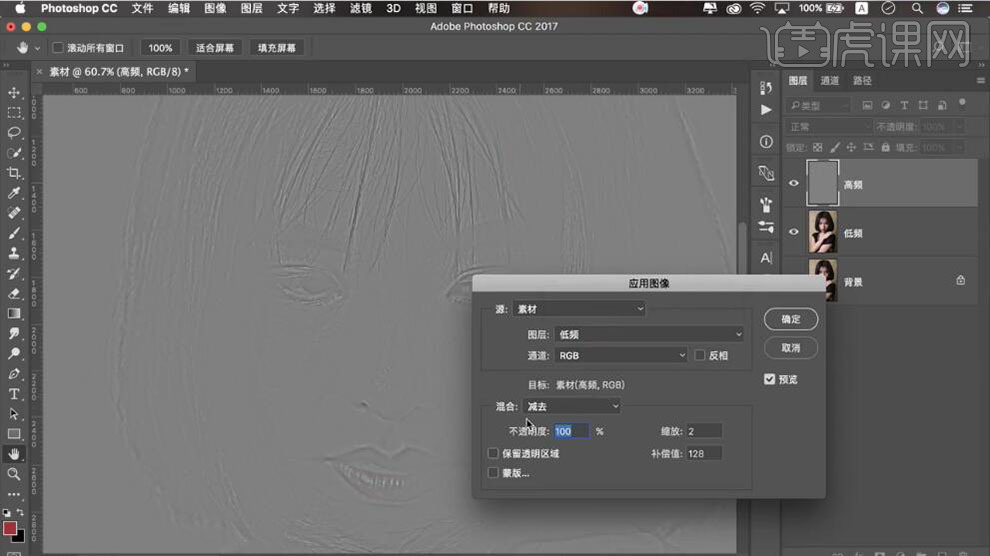Open the Properties info panel icon
The height and width of the screenshot is (556, 990).
pos(766,142)
